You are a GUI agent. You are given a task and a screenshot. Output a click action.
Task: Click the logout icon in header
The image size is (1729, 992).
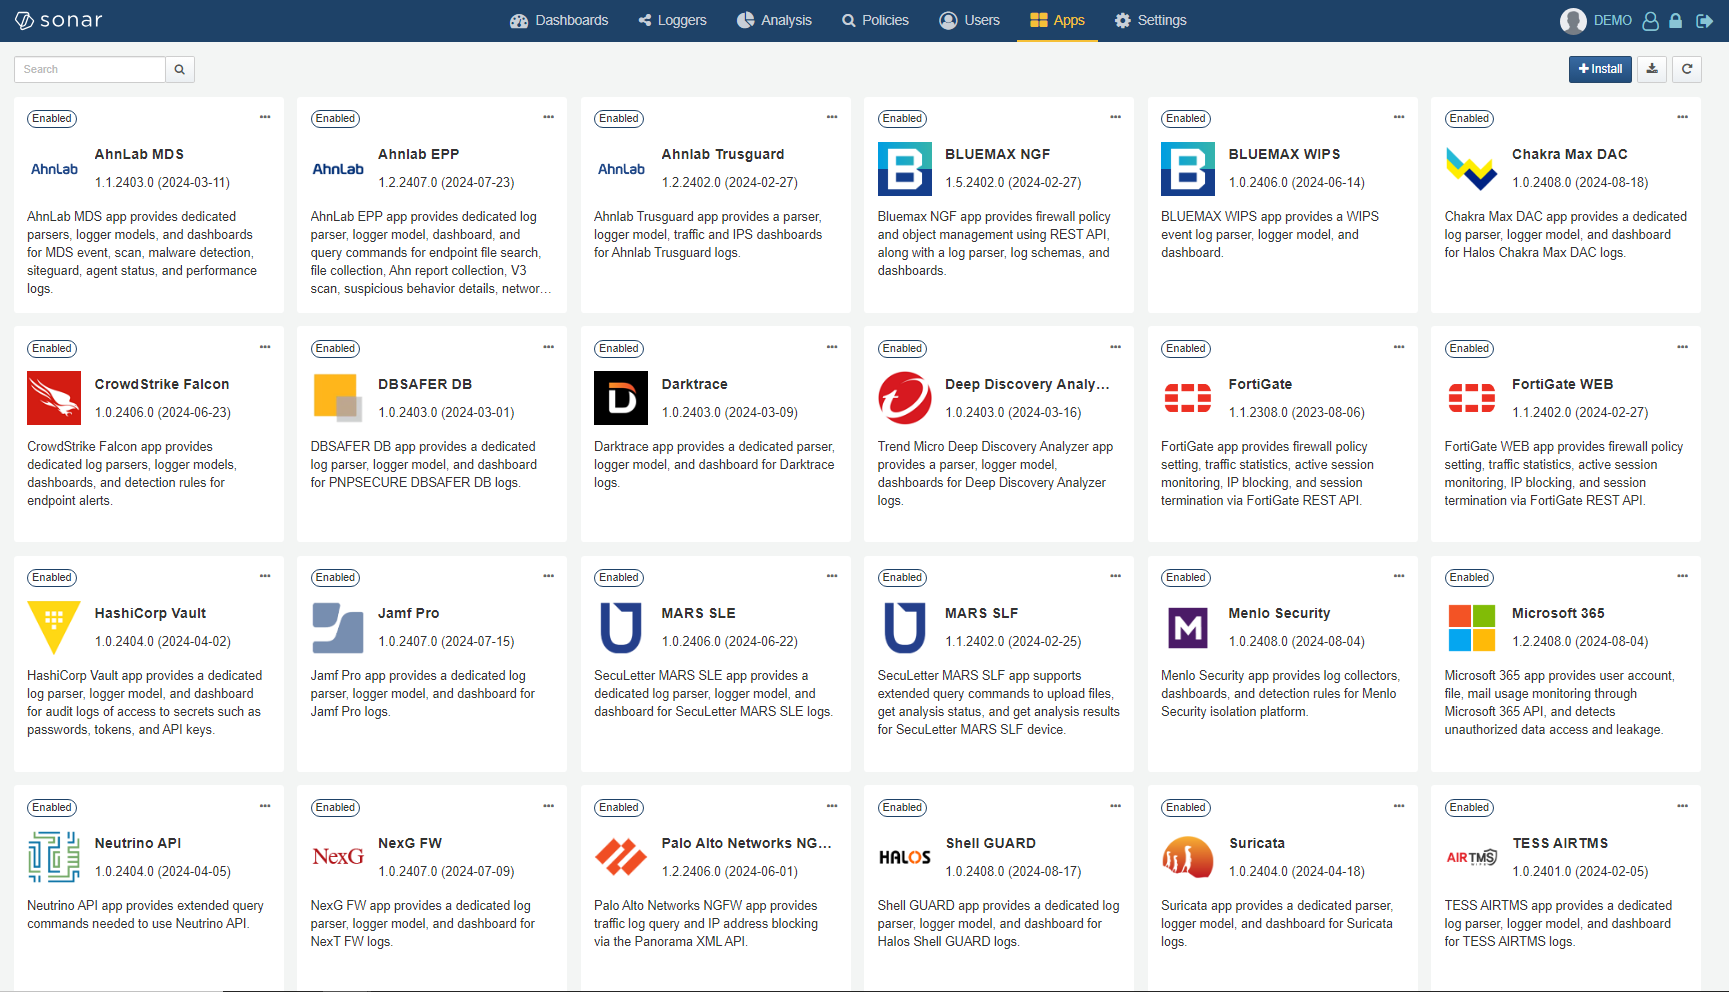click(1705, 20)
